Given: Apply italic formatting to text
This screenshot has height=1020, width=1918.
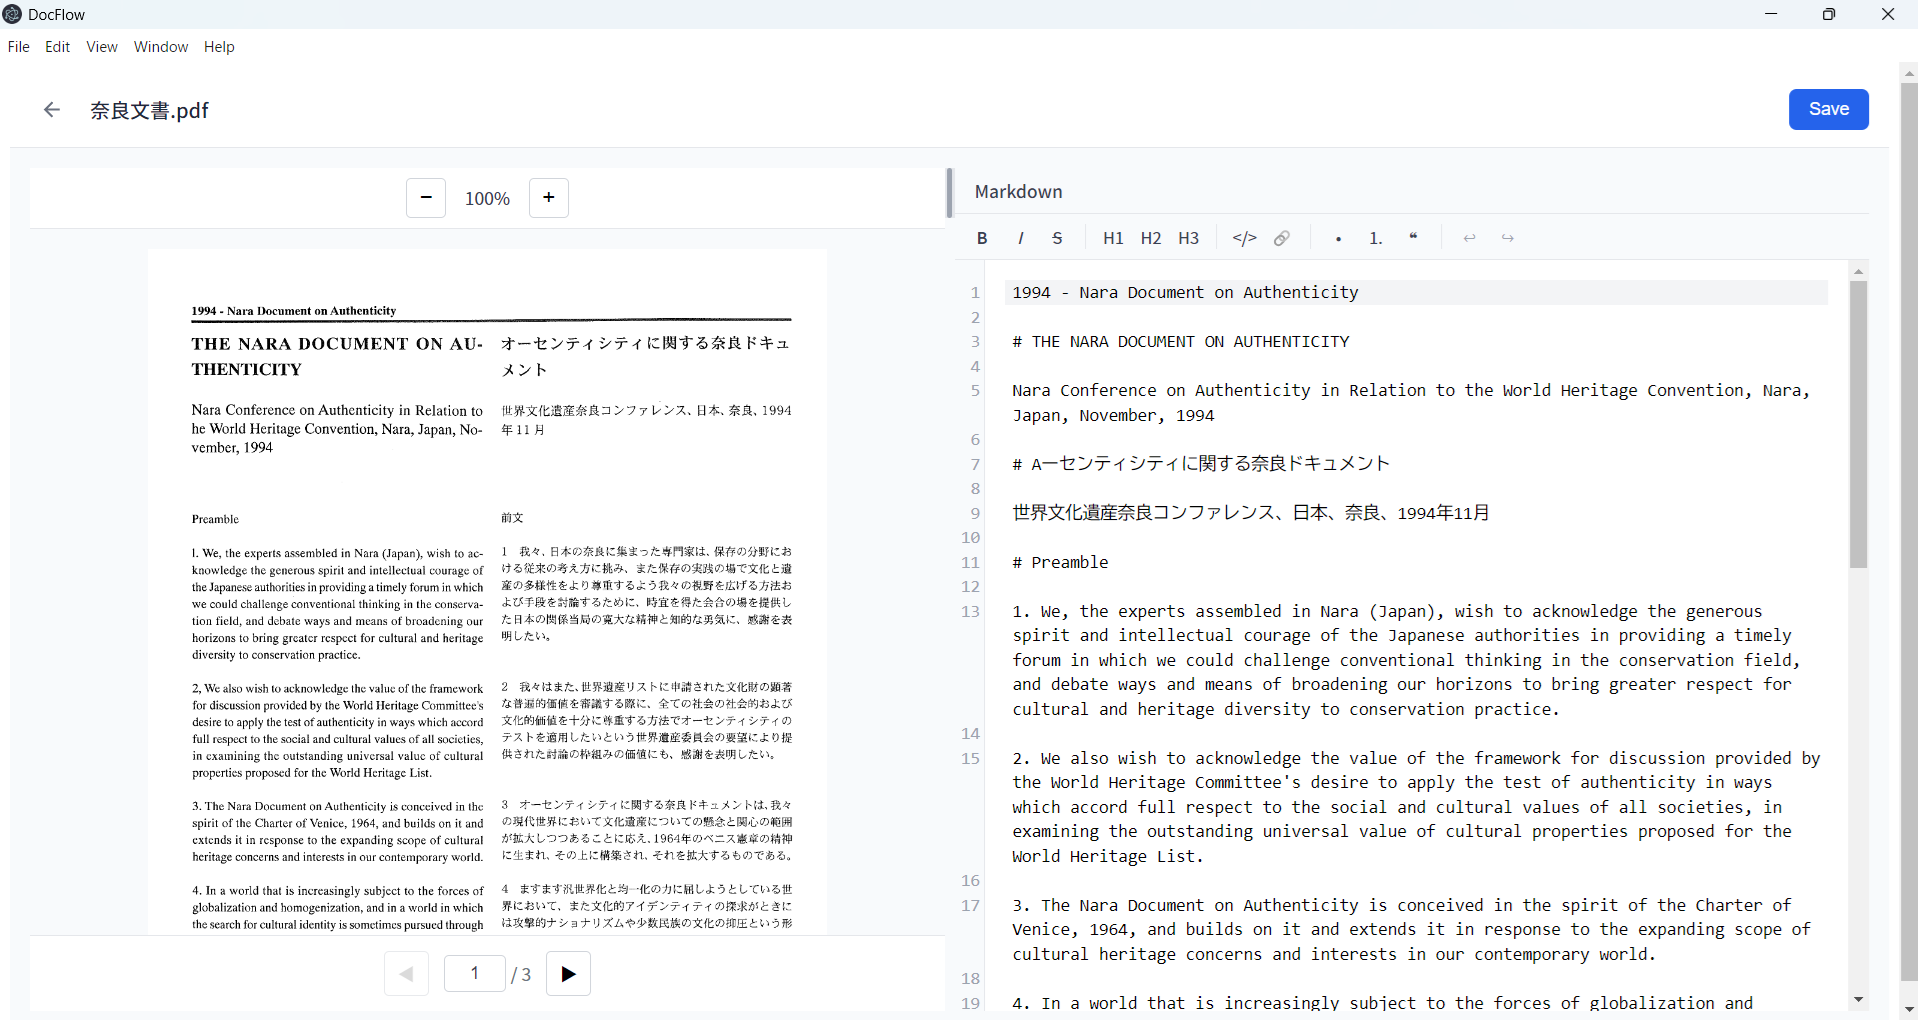Looking at the screenshot, I should [1020, 238].
